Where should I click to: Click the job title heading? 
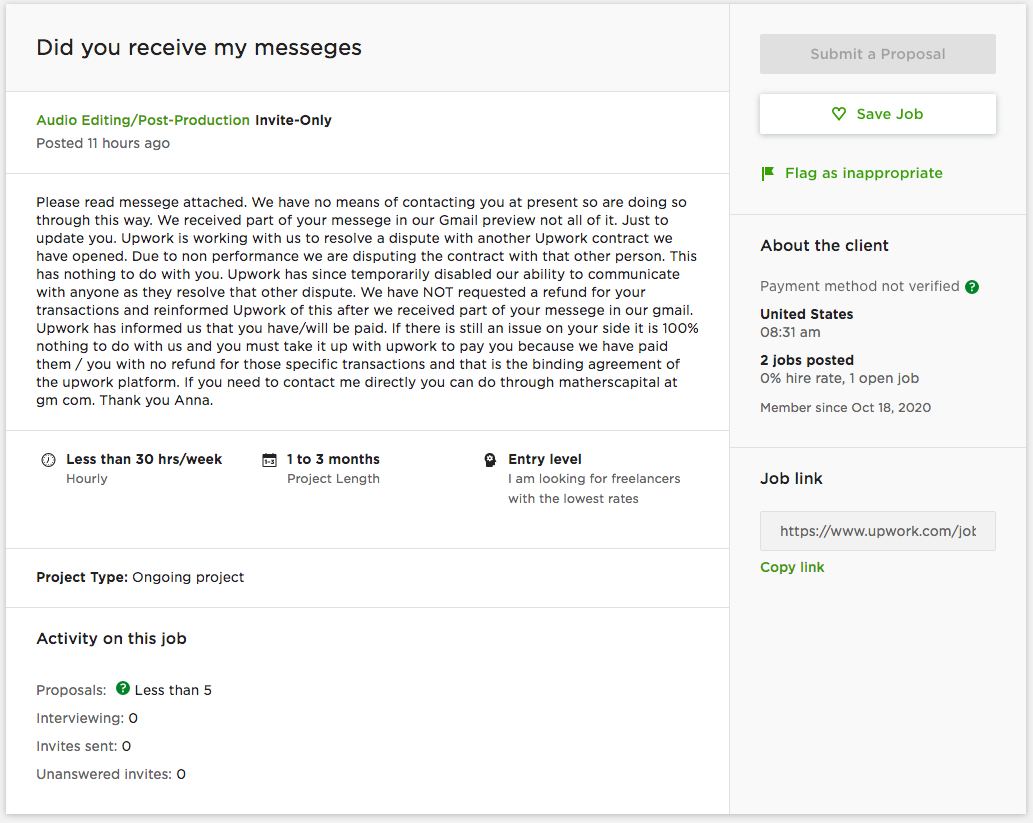point(199,47)
